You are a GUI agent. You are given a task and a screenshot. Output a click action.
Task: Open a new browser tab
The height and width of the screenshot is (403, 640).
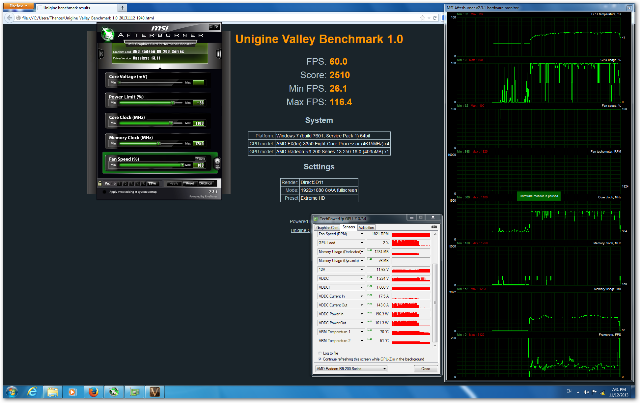pos(122,8)
